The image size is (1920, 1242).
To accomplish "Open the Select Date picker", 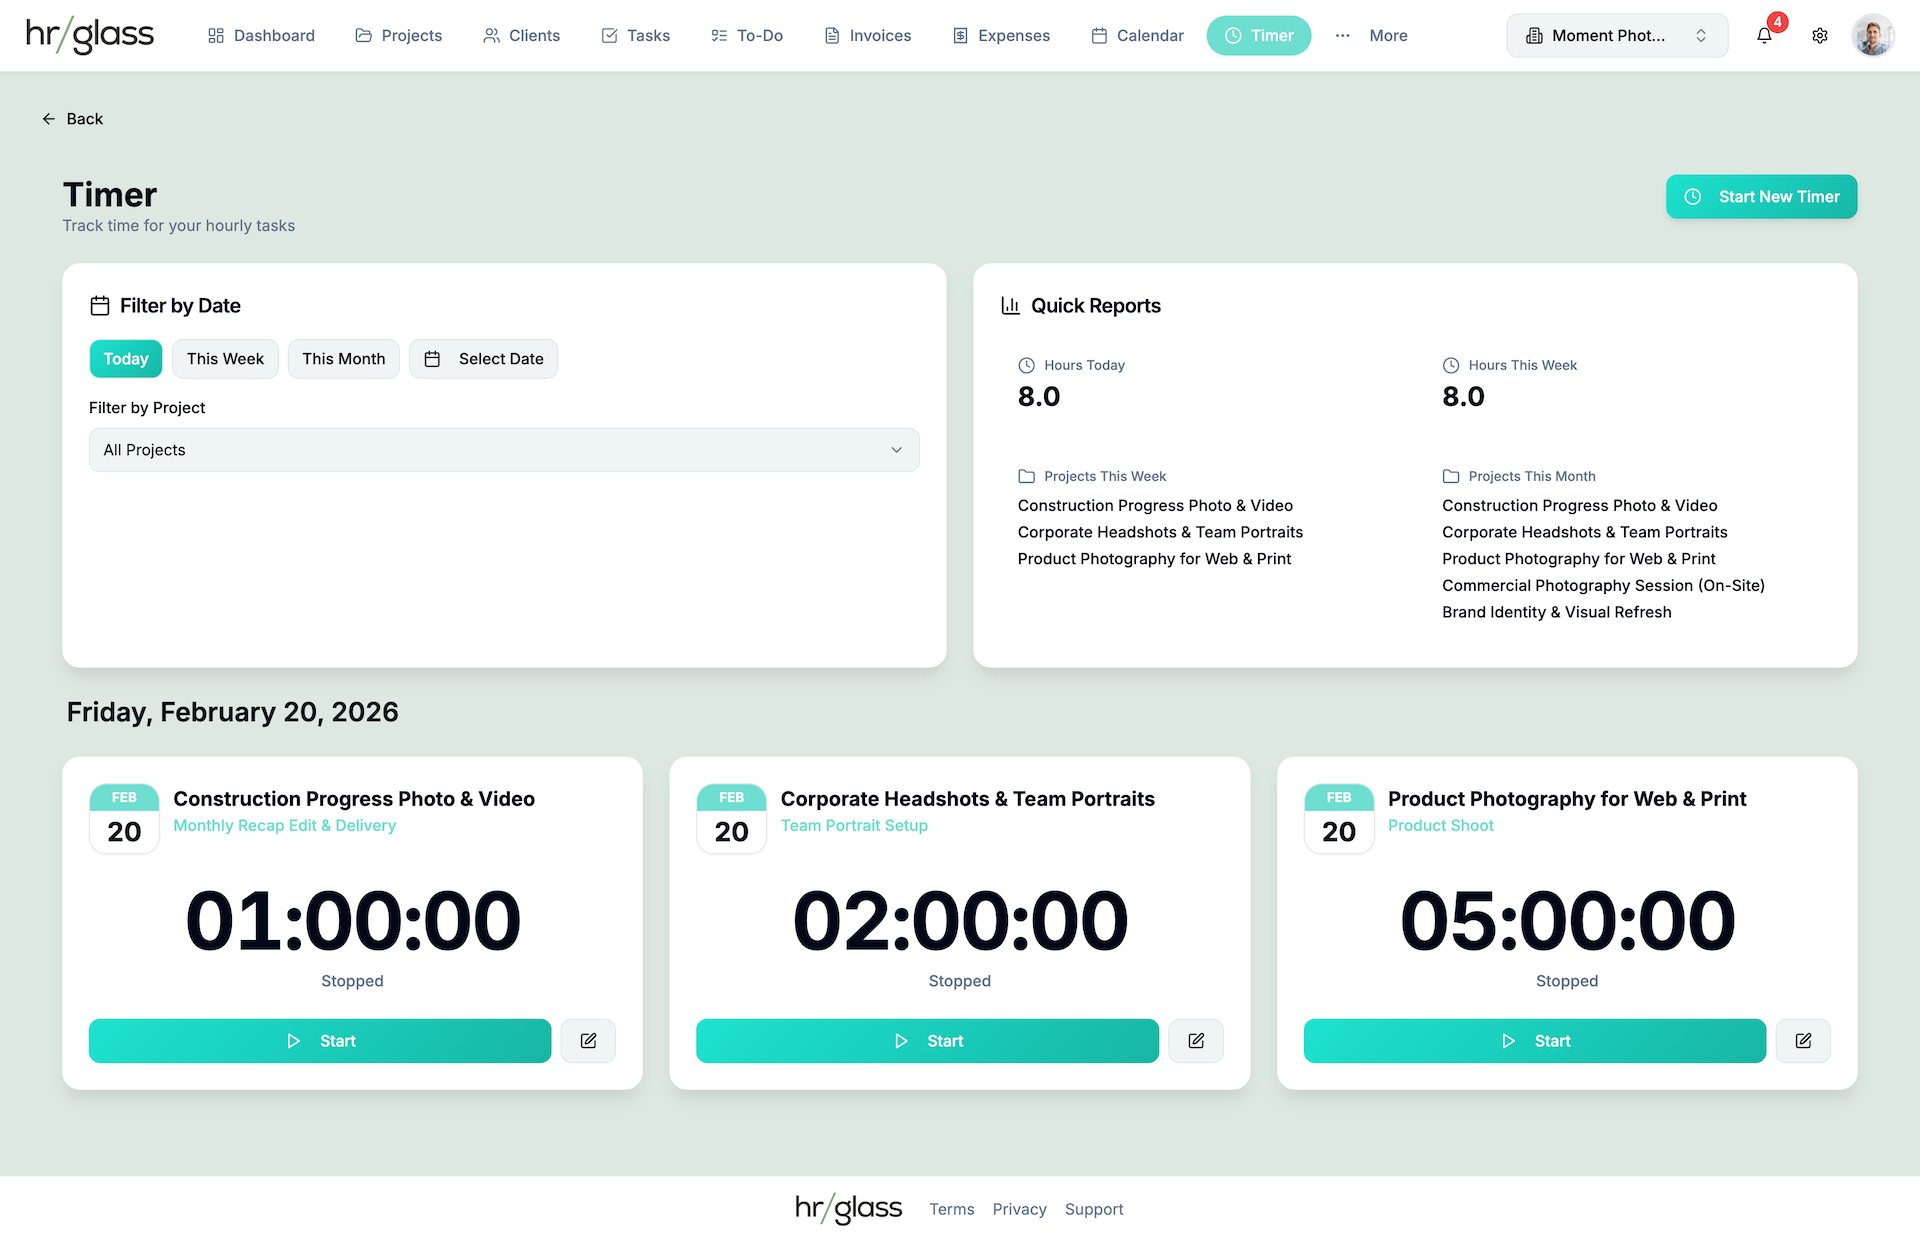I will (x=484, y=359).
